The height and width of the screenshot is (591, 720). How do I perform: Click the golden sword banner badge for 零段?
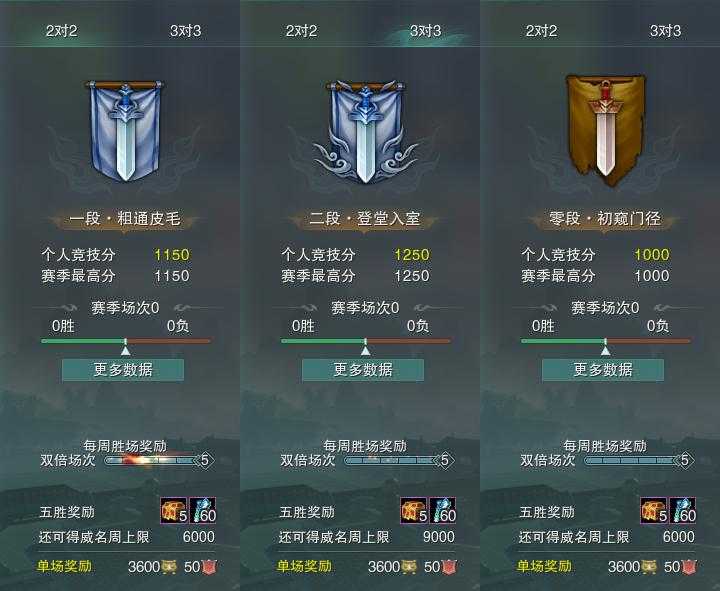pos(605,131)
